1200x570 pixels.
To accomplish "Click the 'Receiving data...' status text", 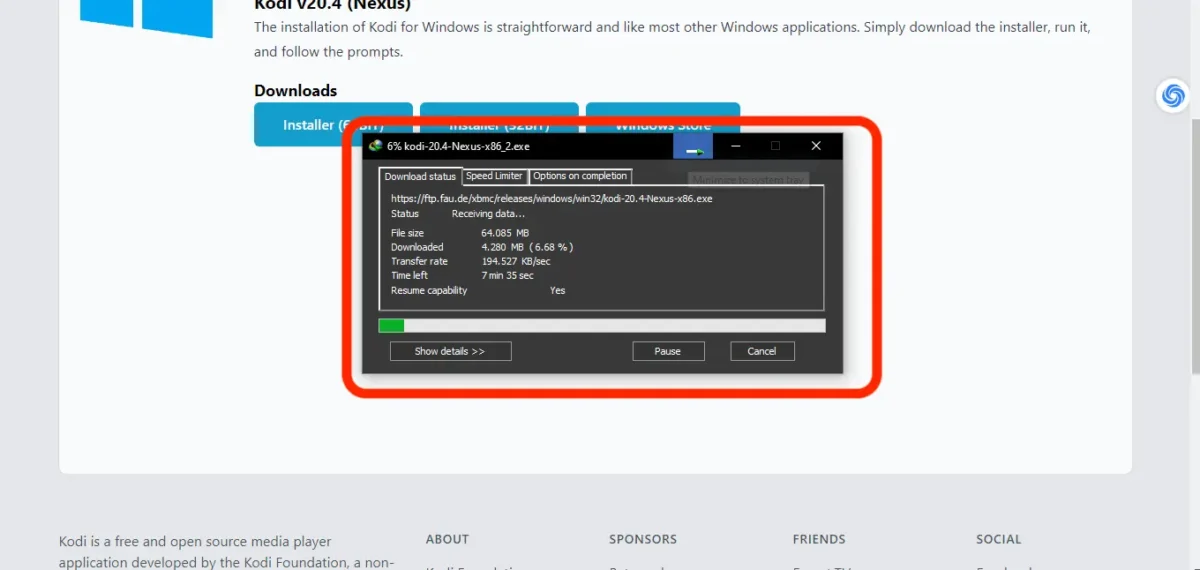I will (488, 214).
